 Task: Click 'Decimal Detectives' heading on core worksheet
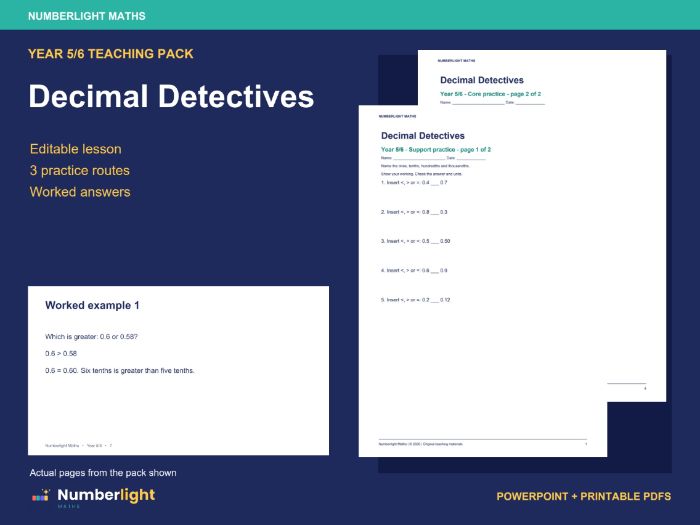pyautogui.click(x=482, y=80)
